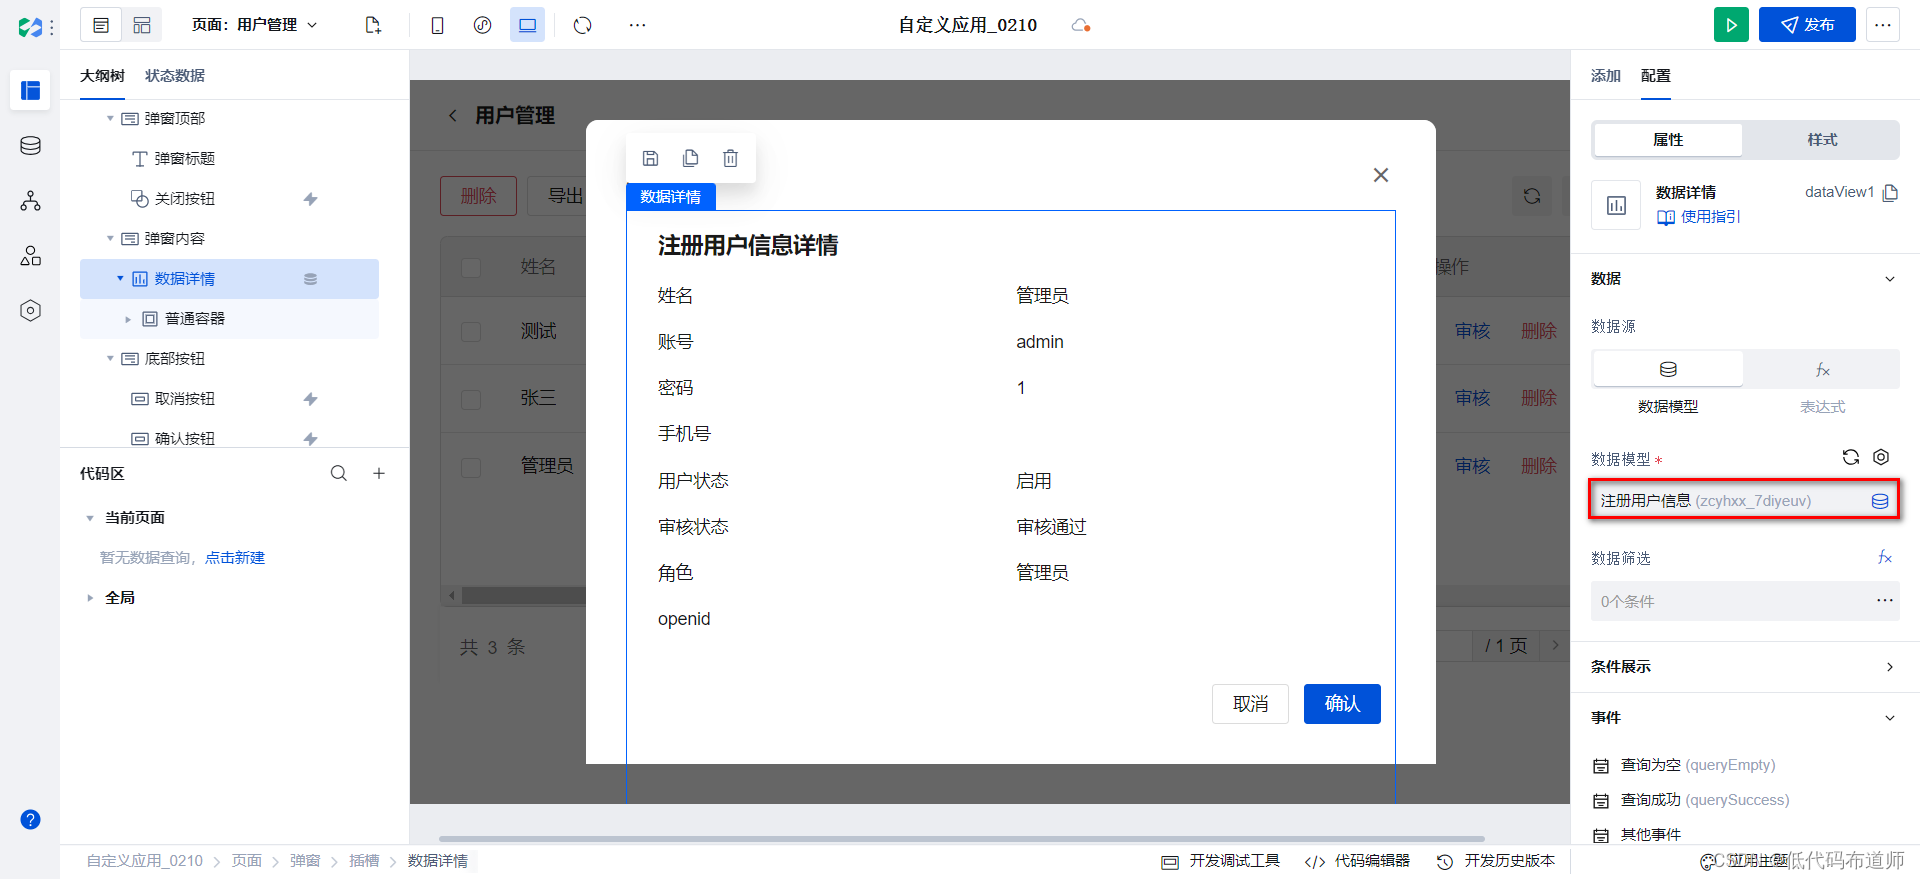Expand the 普通容器 tree node
1920x879 pixels.
[128, 319]
